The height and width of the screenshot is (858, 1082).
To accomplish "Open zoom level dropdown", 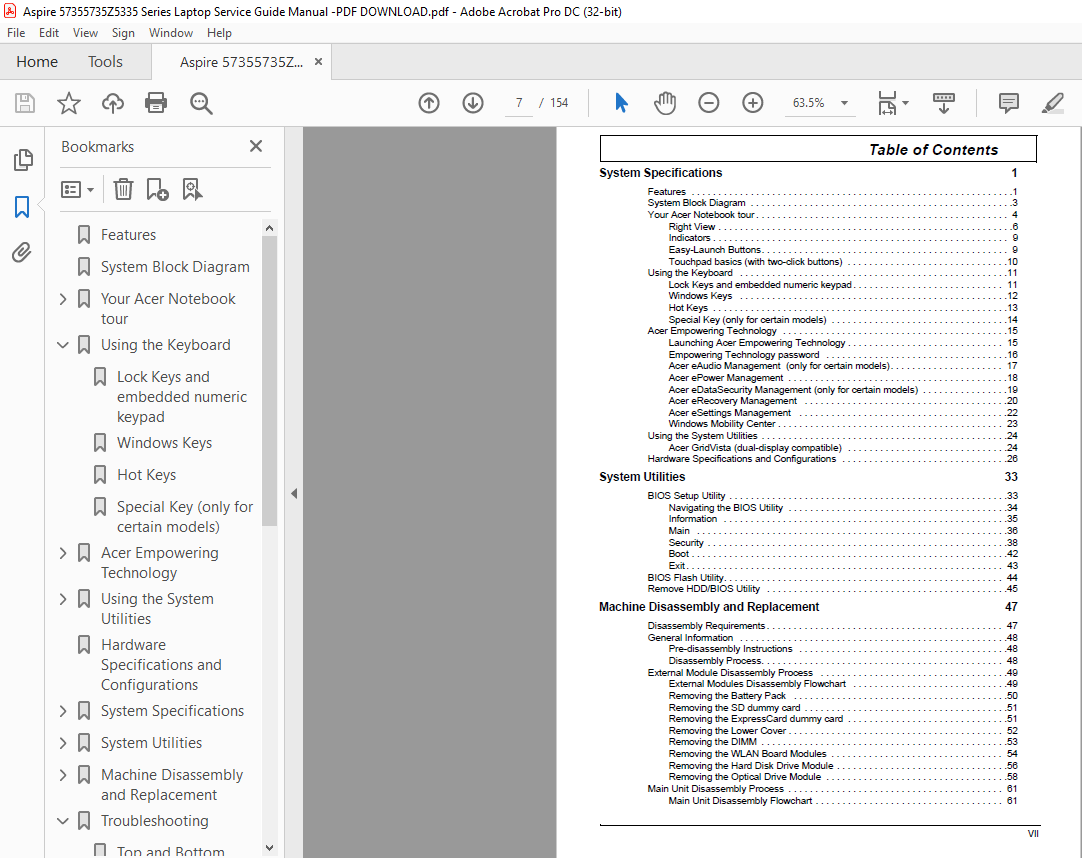I will pos(844,103).
